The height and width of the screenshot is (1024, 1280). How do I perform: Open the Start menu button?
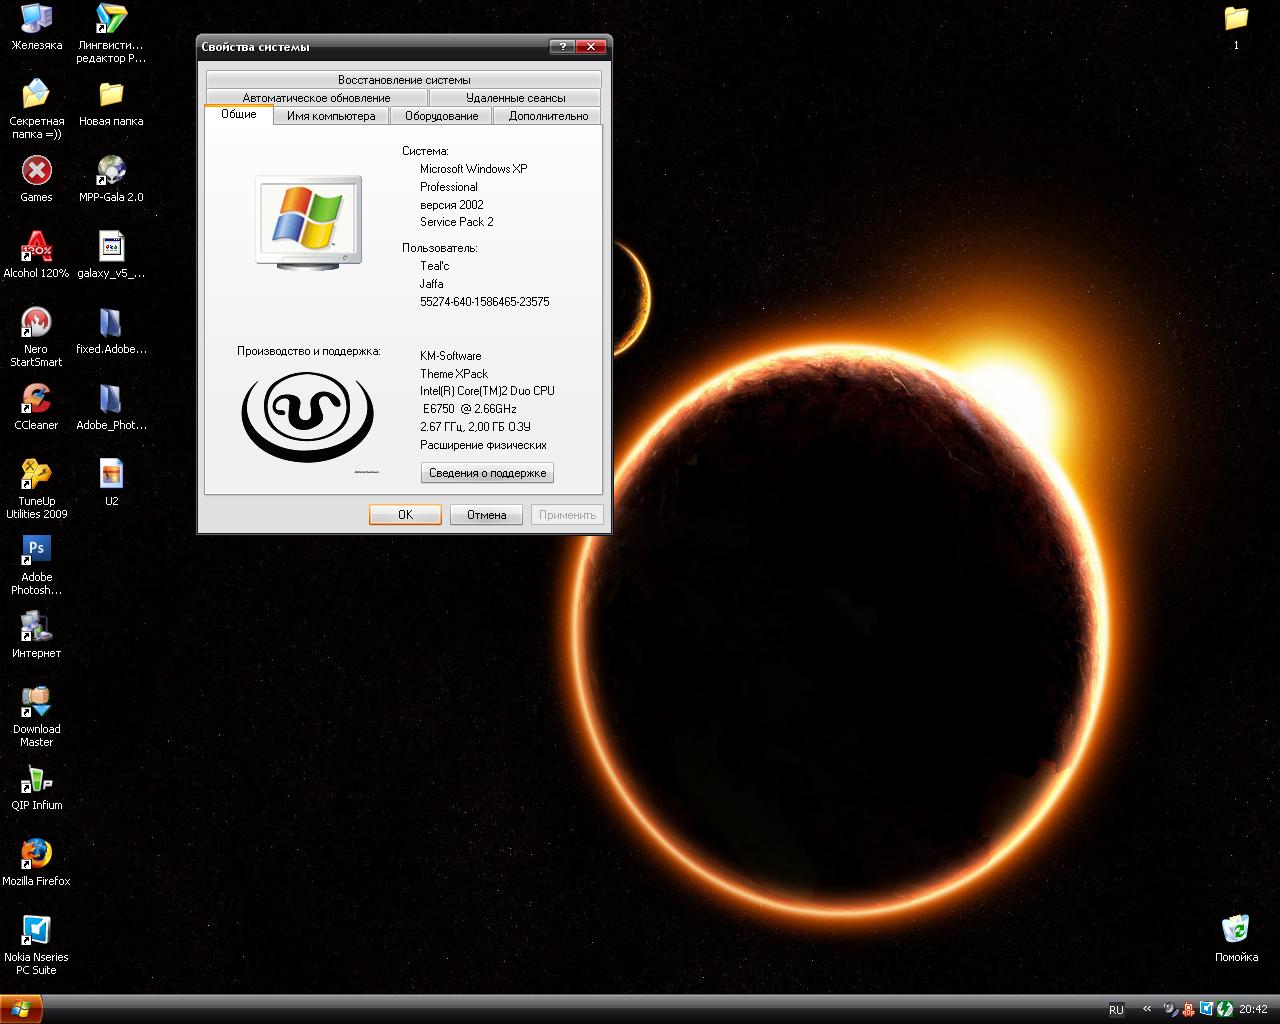[21, 1009]
